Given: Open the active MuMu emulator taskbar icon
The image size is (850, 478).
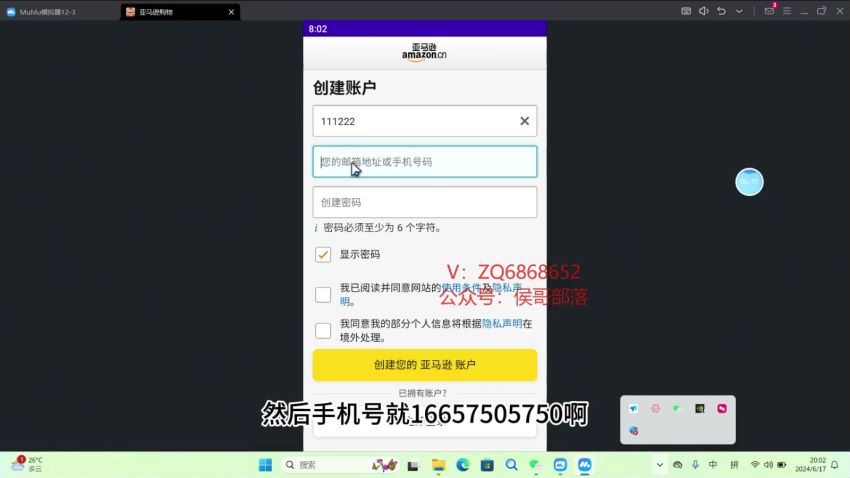Looking at the screenshot, I should point(584,465).
